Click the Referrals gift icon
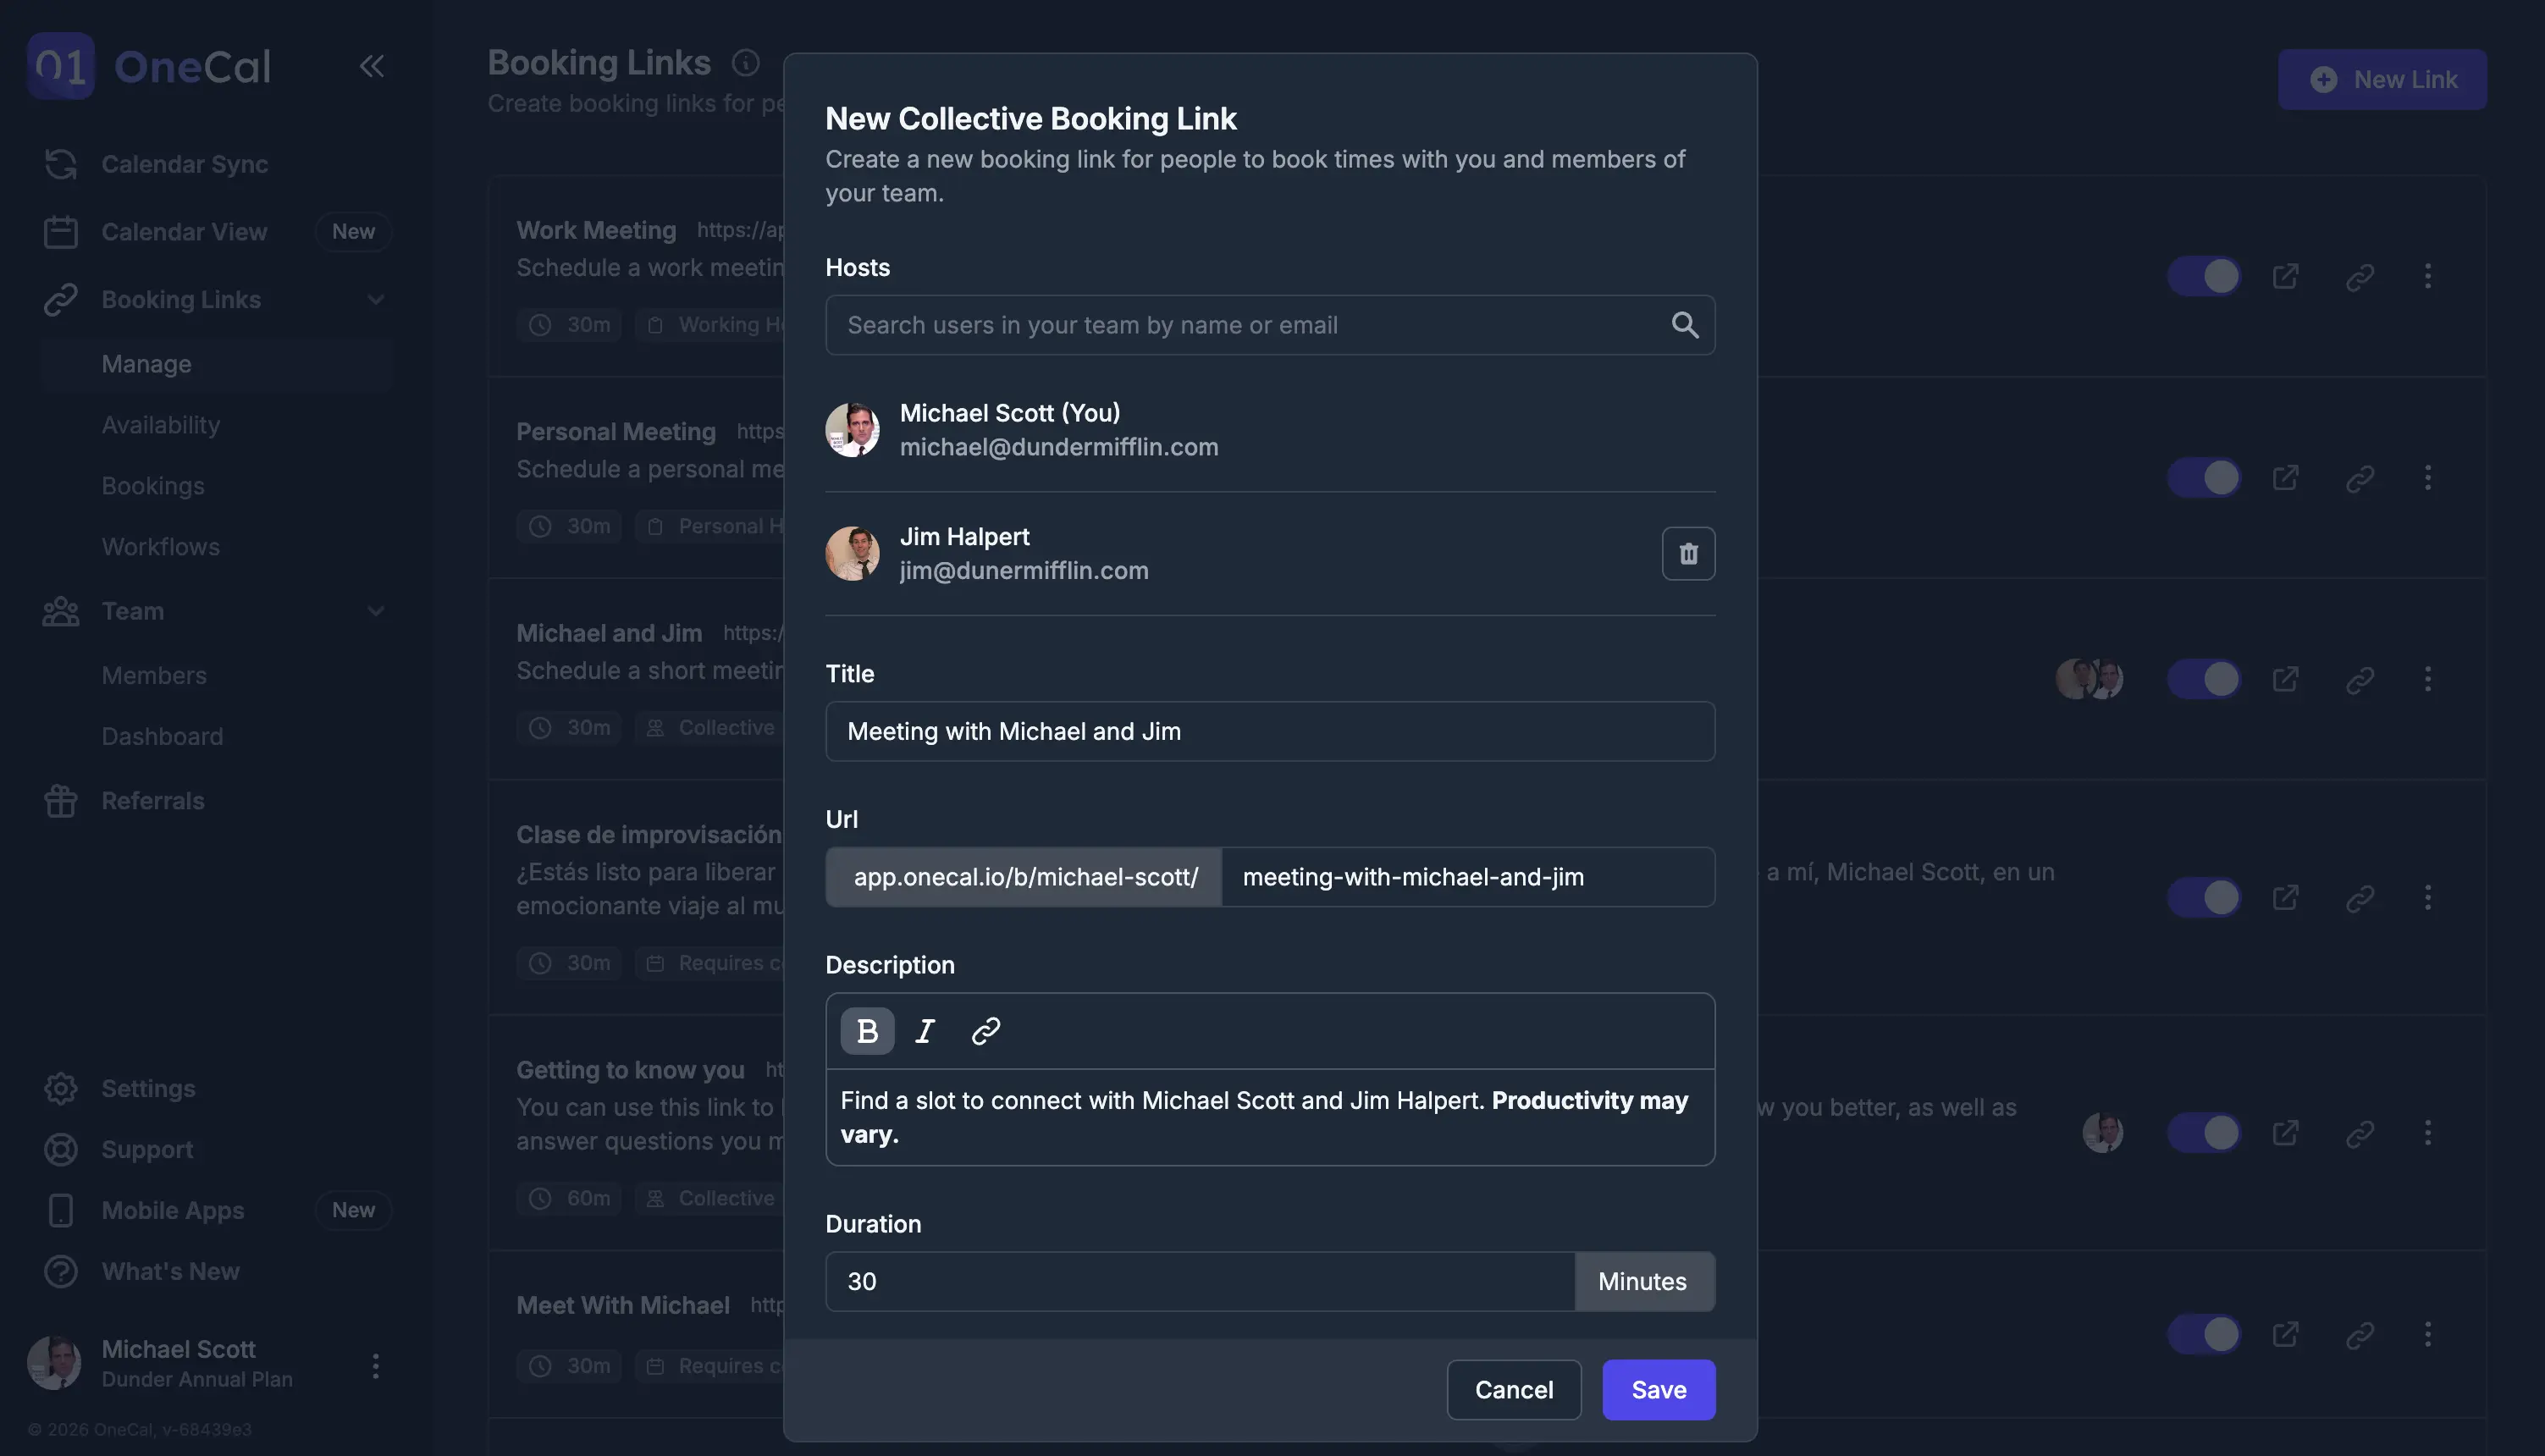Screen dimensions: 2545x1456 61,801
